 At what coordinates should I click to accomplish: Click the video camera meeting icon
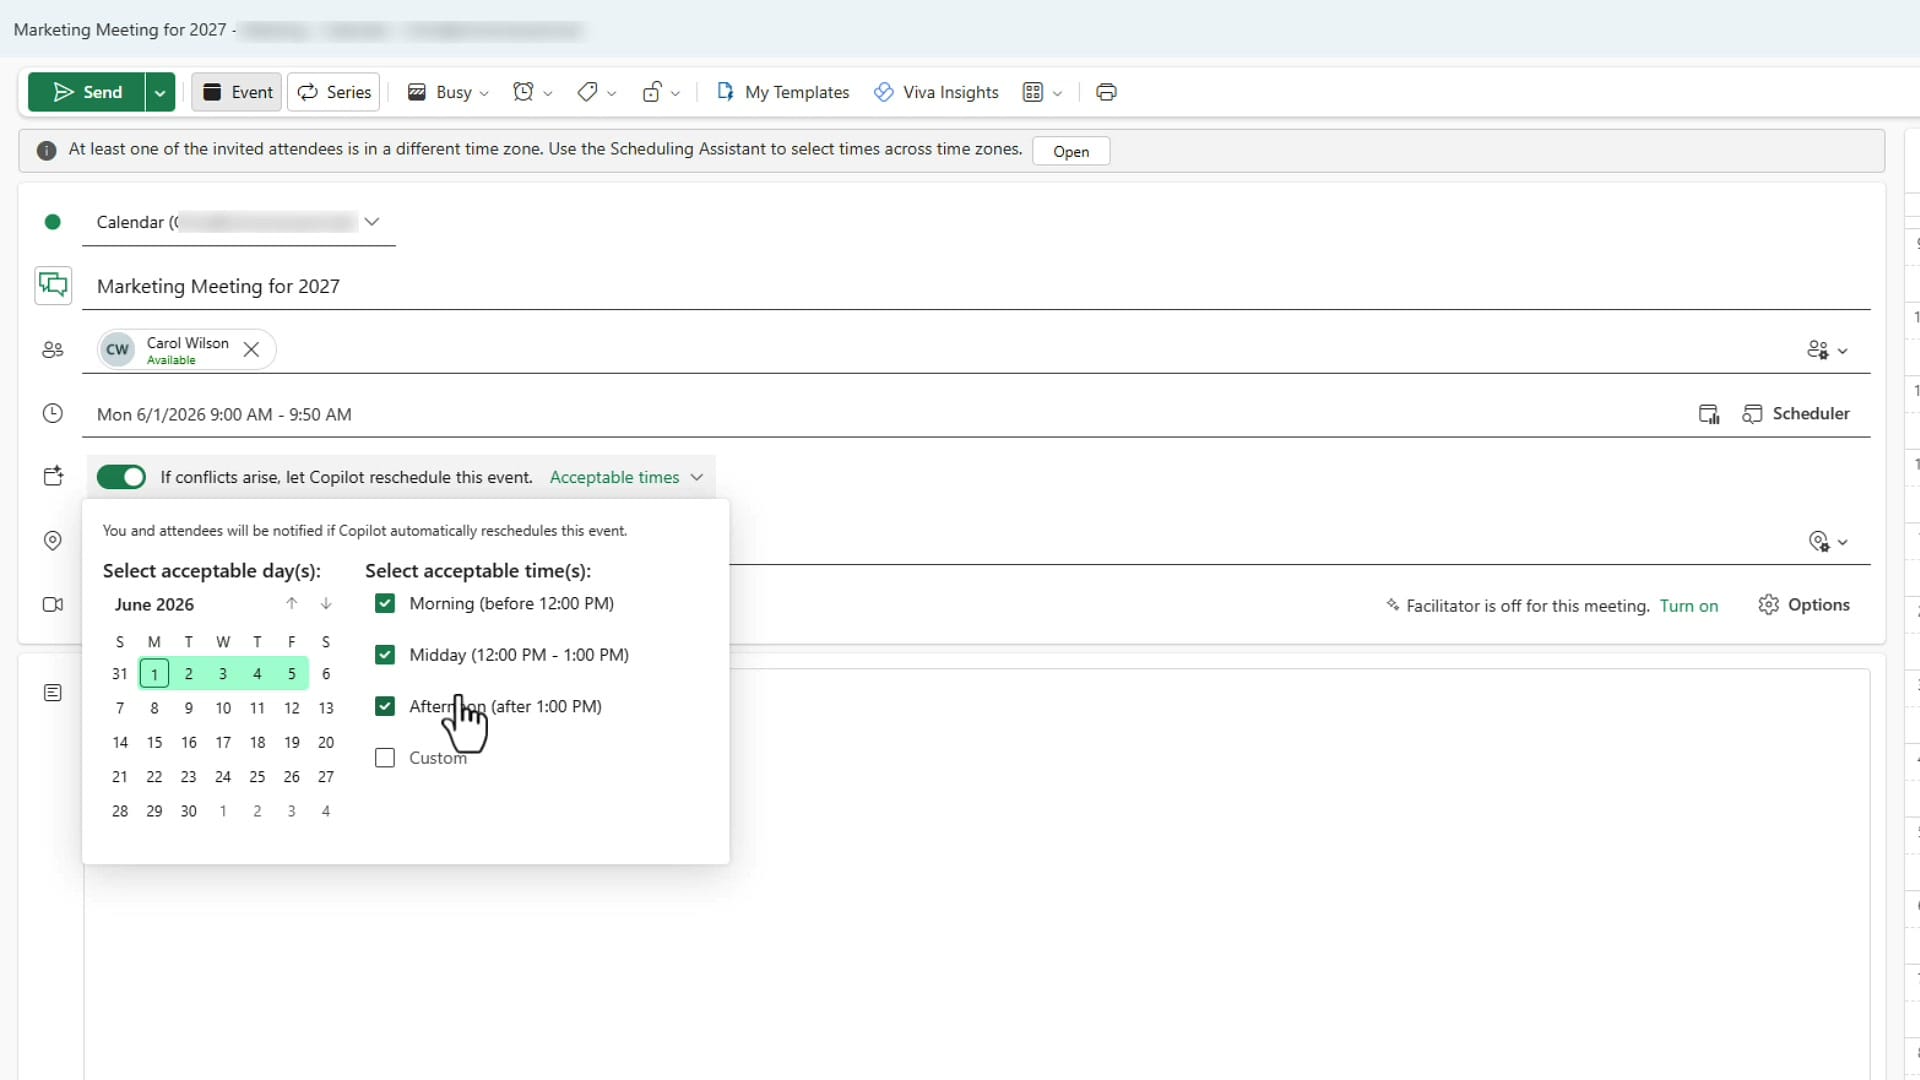(x=53, y=605)
